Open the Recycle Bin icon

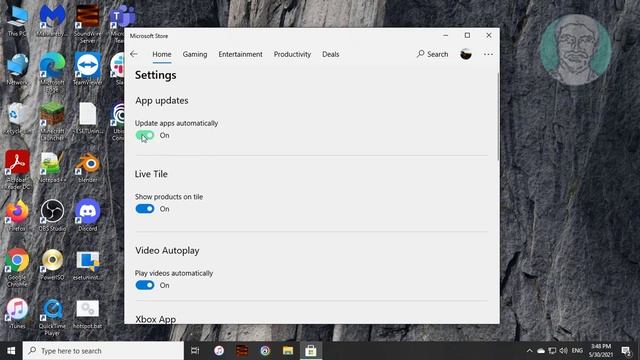[x=17, y=118]
